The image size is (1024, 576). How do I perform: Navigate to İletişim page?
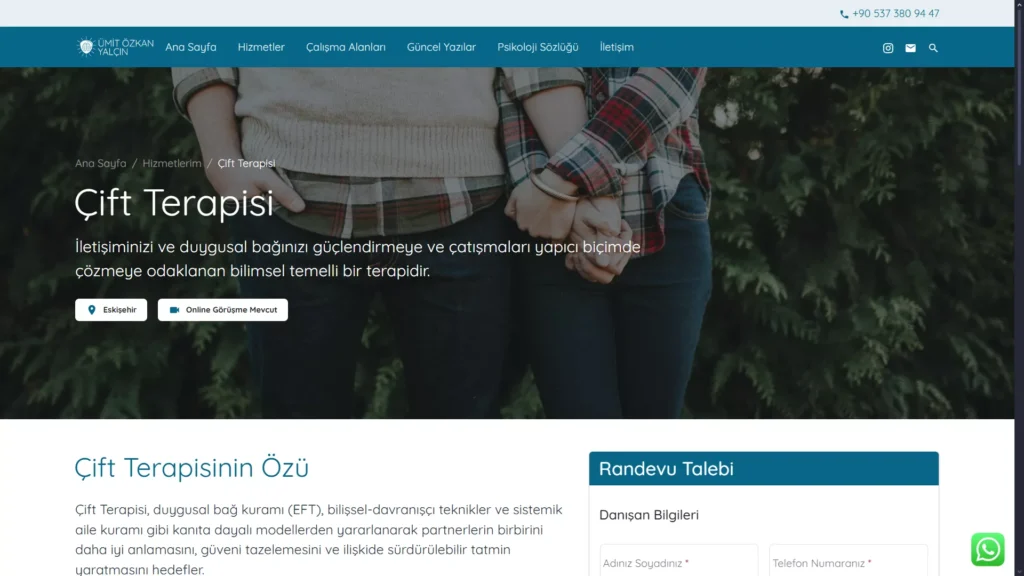[616, 47]
